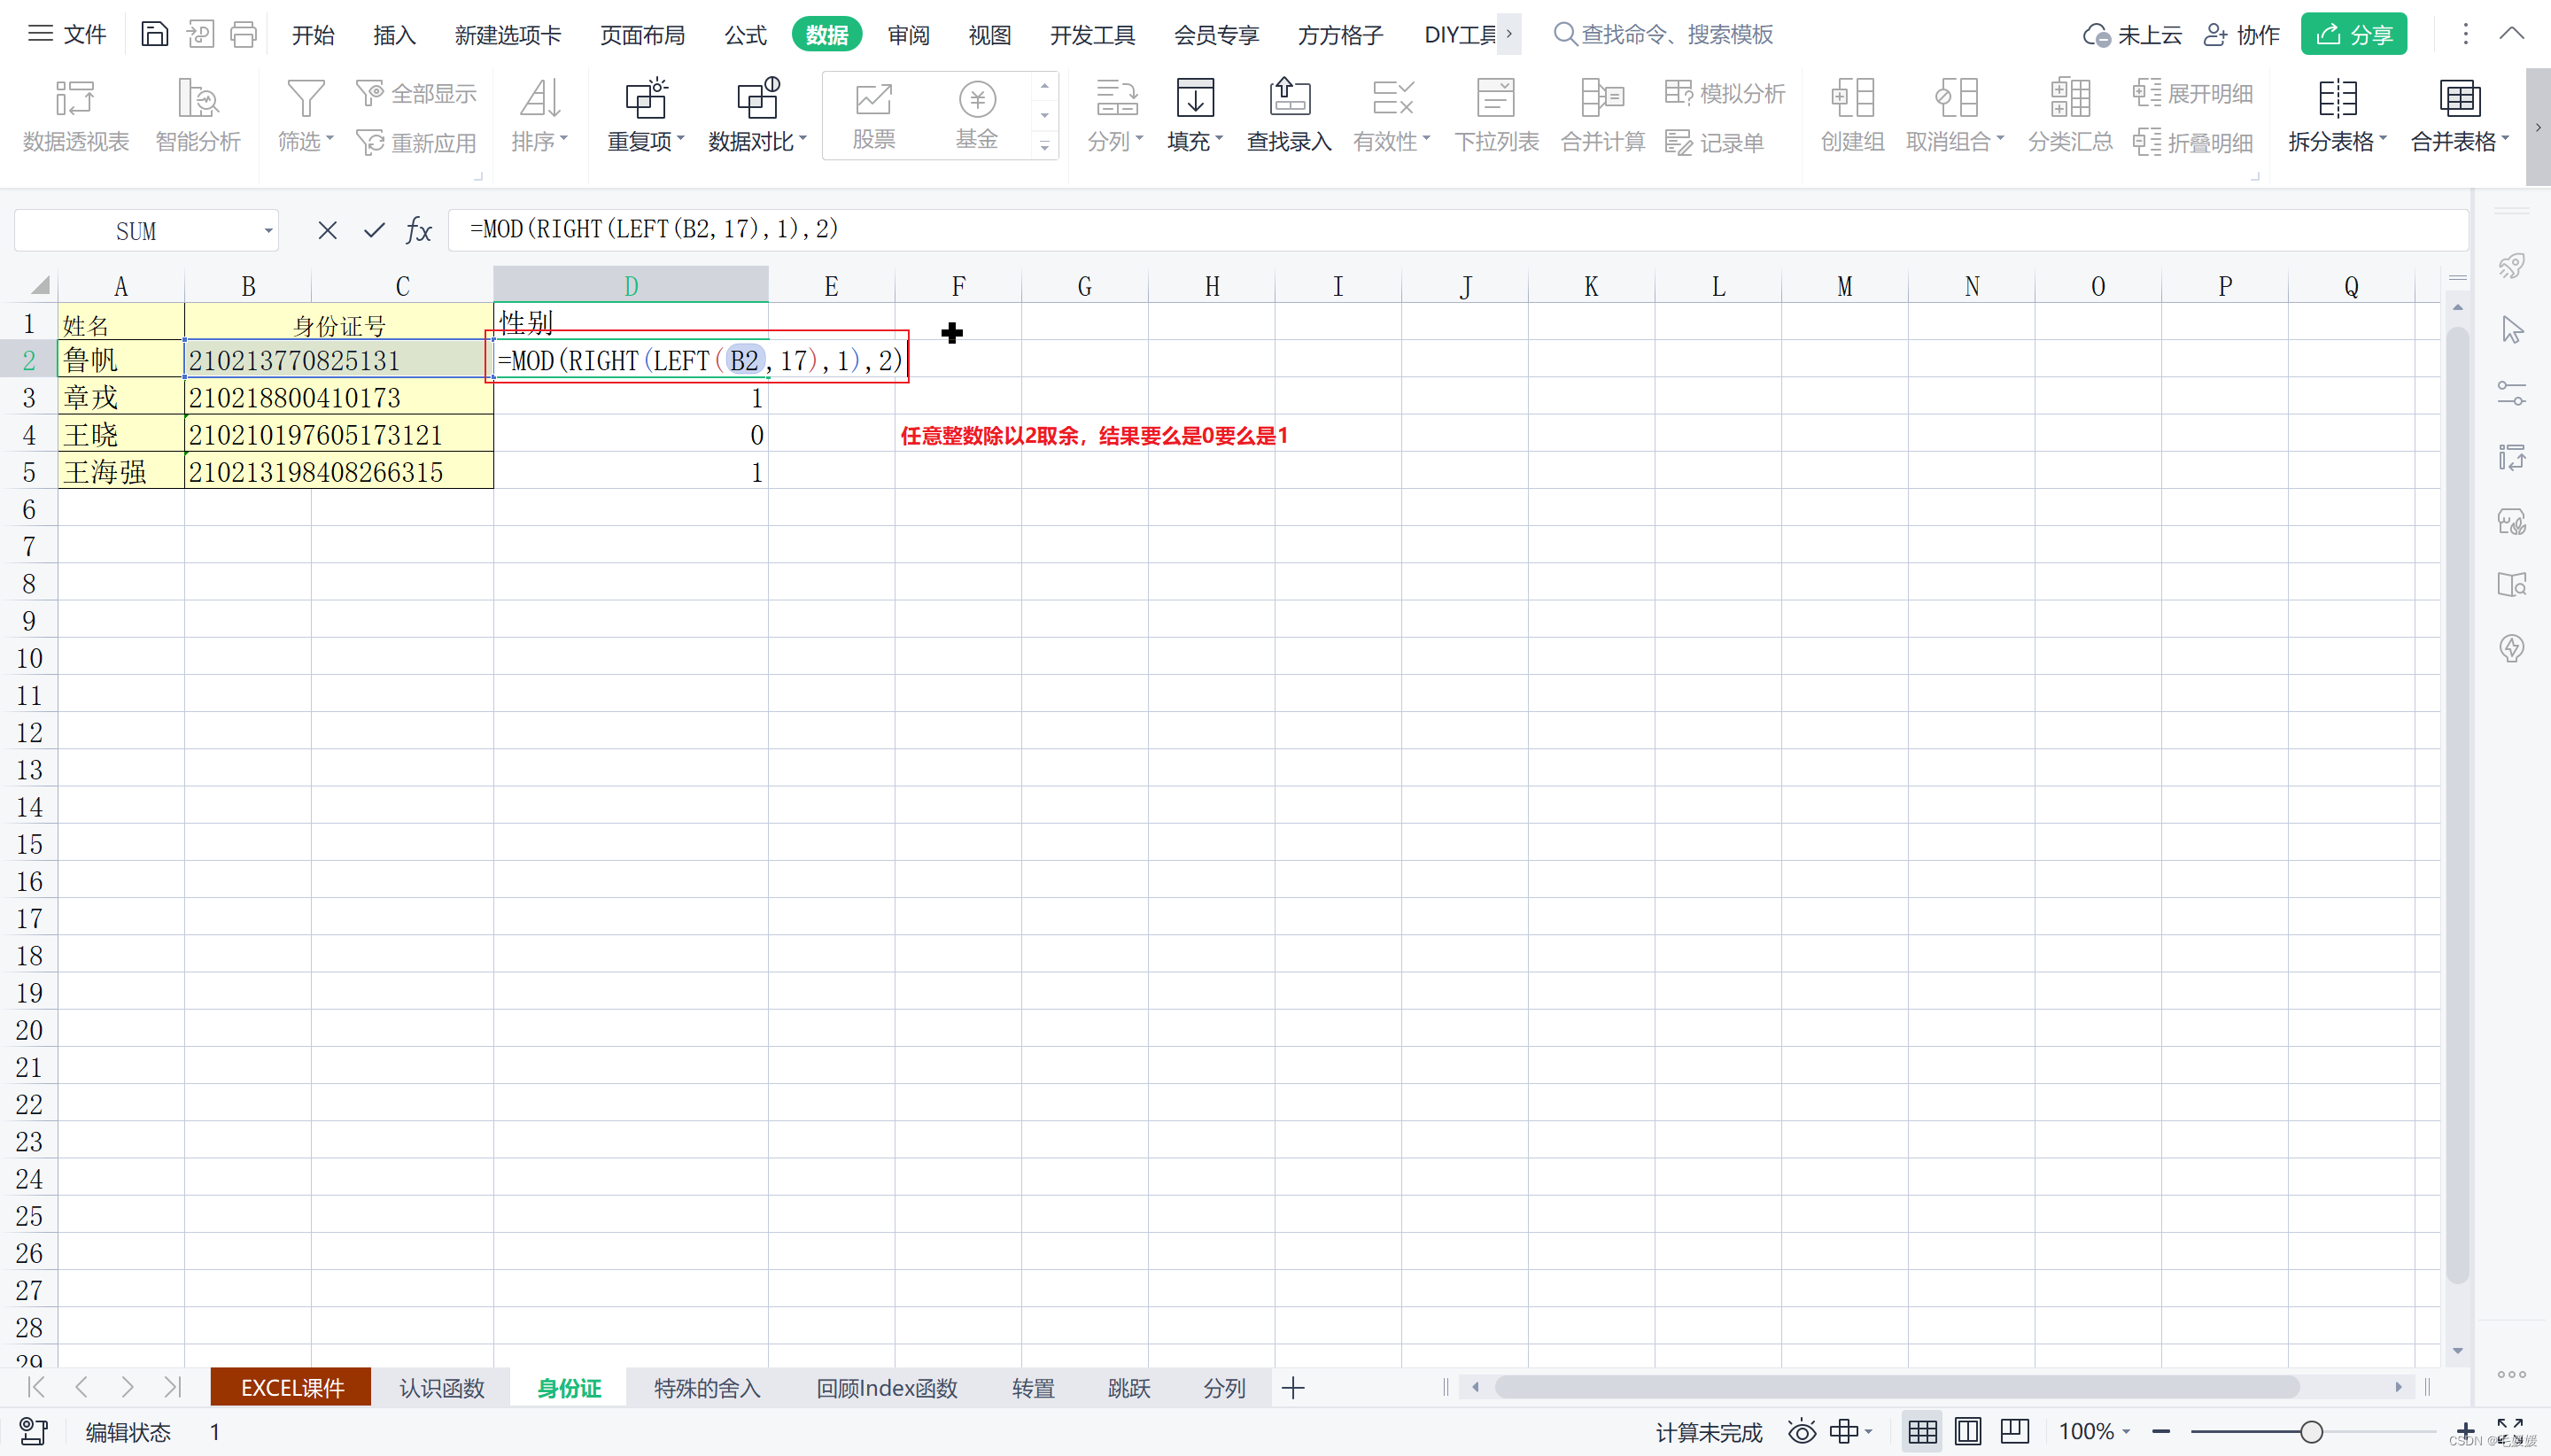
Task: Click the zoom out minus button
Action: (x=2161, y=1432)
